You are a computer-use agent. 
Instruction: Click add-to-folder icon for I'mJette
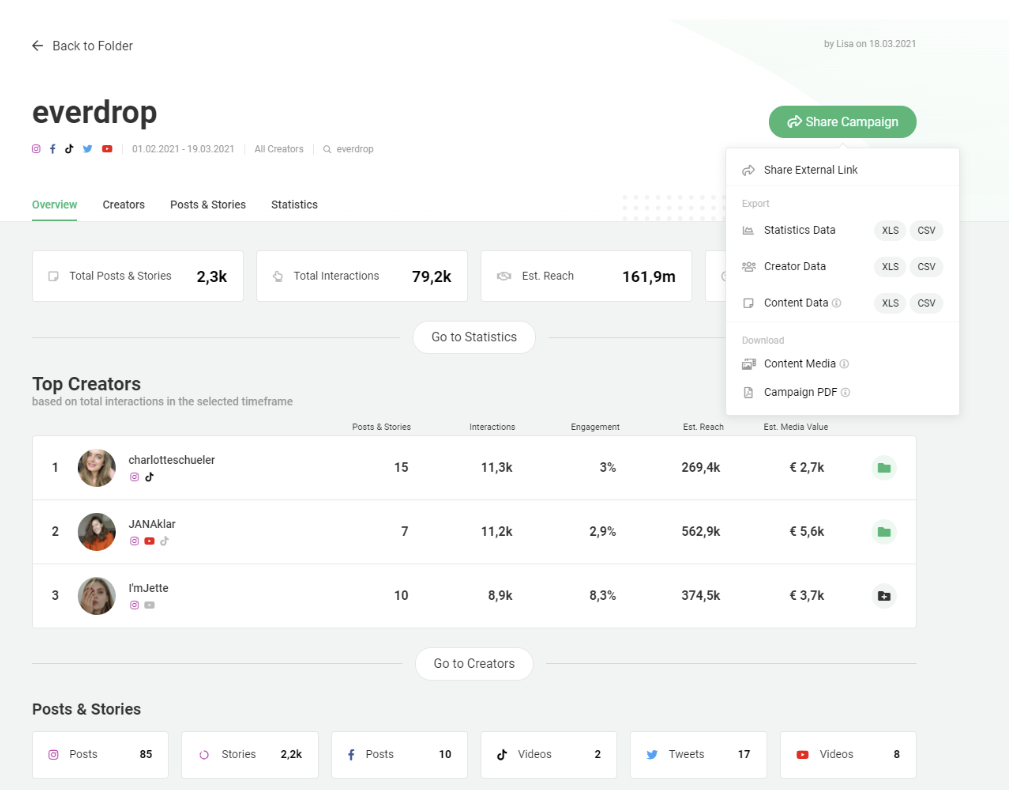[883, 596]
